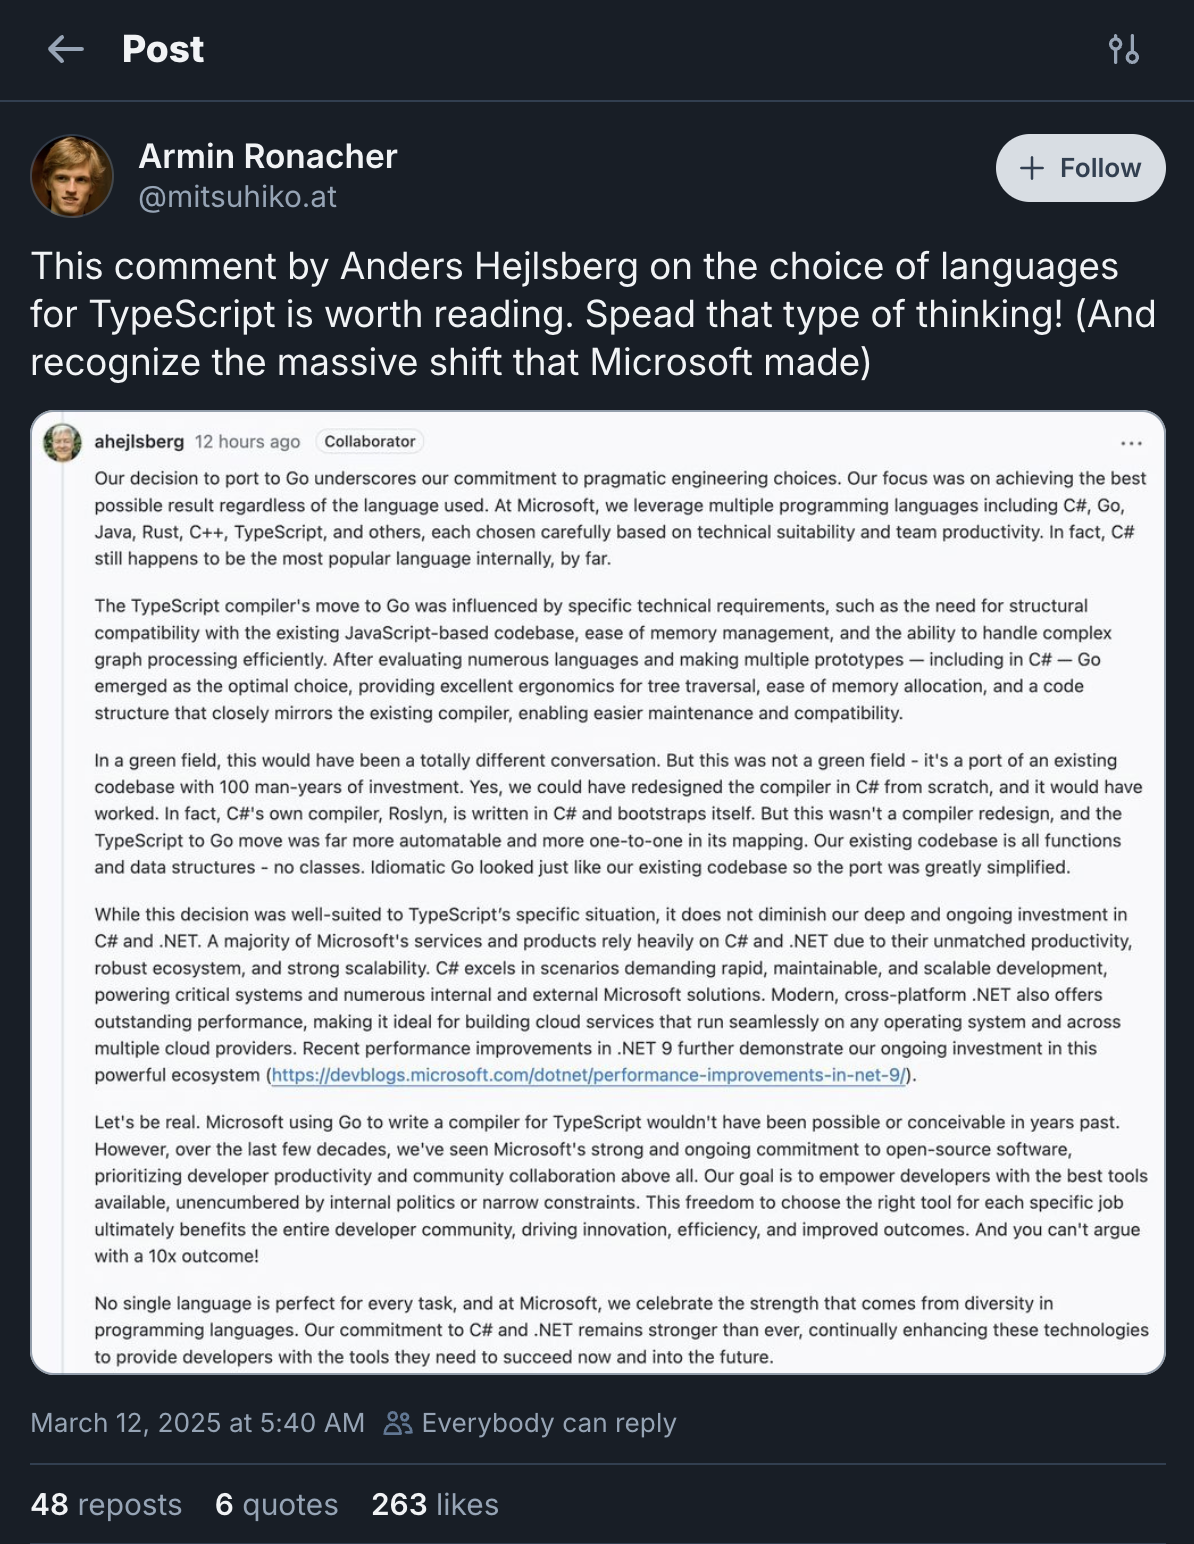Open Armin Ronacher's profile avatar
This screenshot has height=1544, width=1194.
pos(72,176)
